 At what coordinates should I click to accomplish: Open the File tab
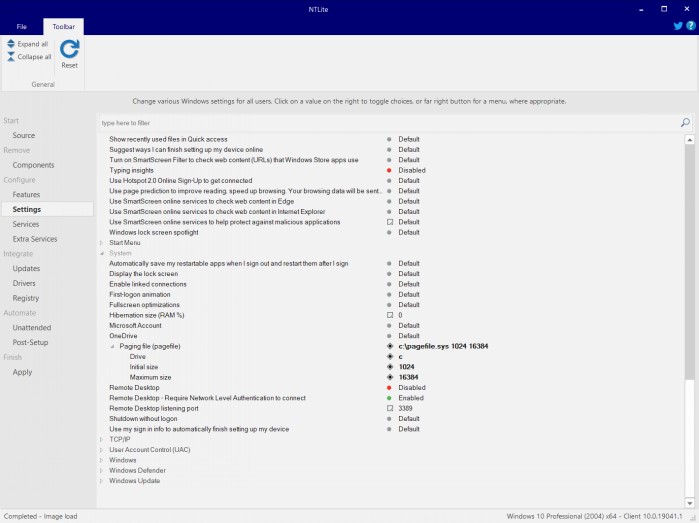[x=21, y=26]
